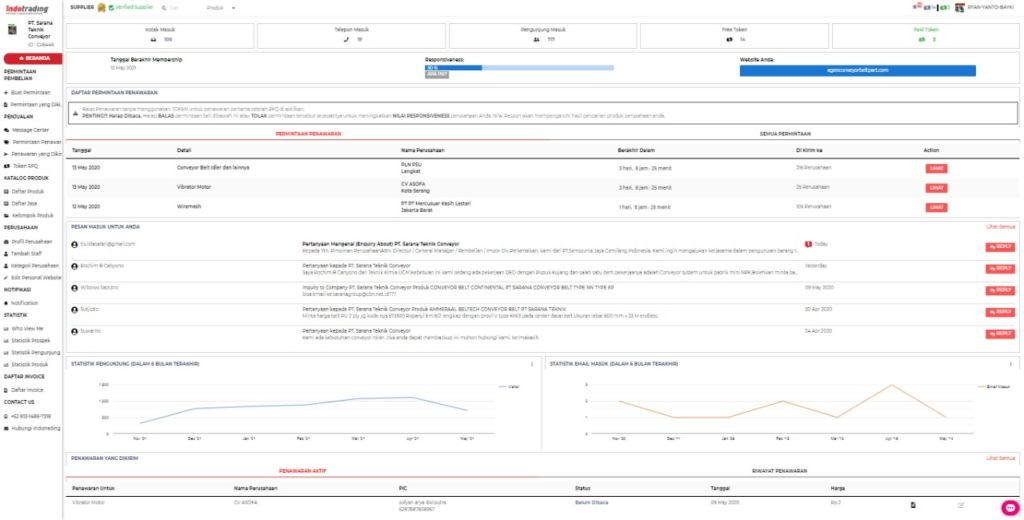The image size is (1024, 520).
Task: Click the Responsiveness progress bar
Action: pos(519,67)
